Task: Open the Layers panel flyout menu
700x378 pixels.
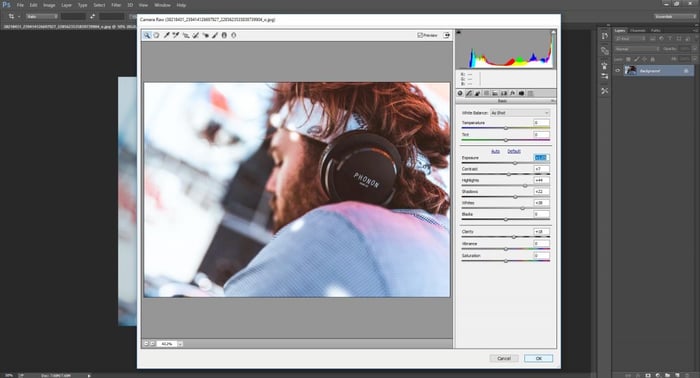Action: (695, 31)
